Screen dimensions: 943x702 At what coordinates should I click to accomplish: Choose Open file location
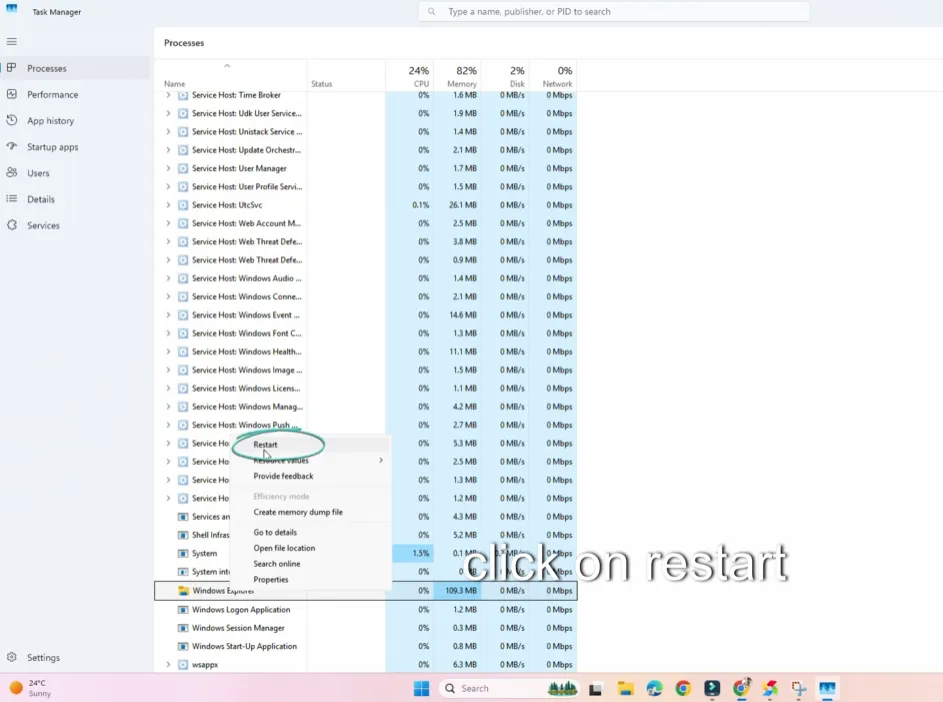[284, 548]
